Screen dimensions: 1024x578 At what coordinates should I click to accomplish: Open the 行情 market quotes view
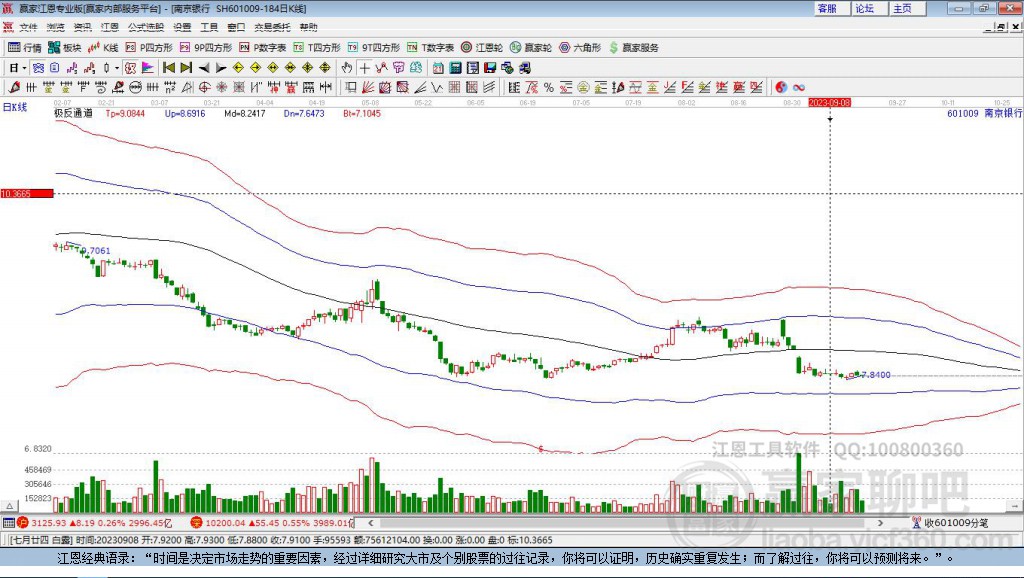(25, 48)
